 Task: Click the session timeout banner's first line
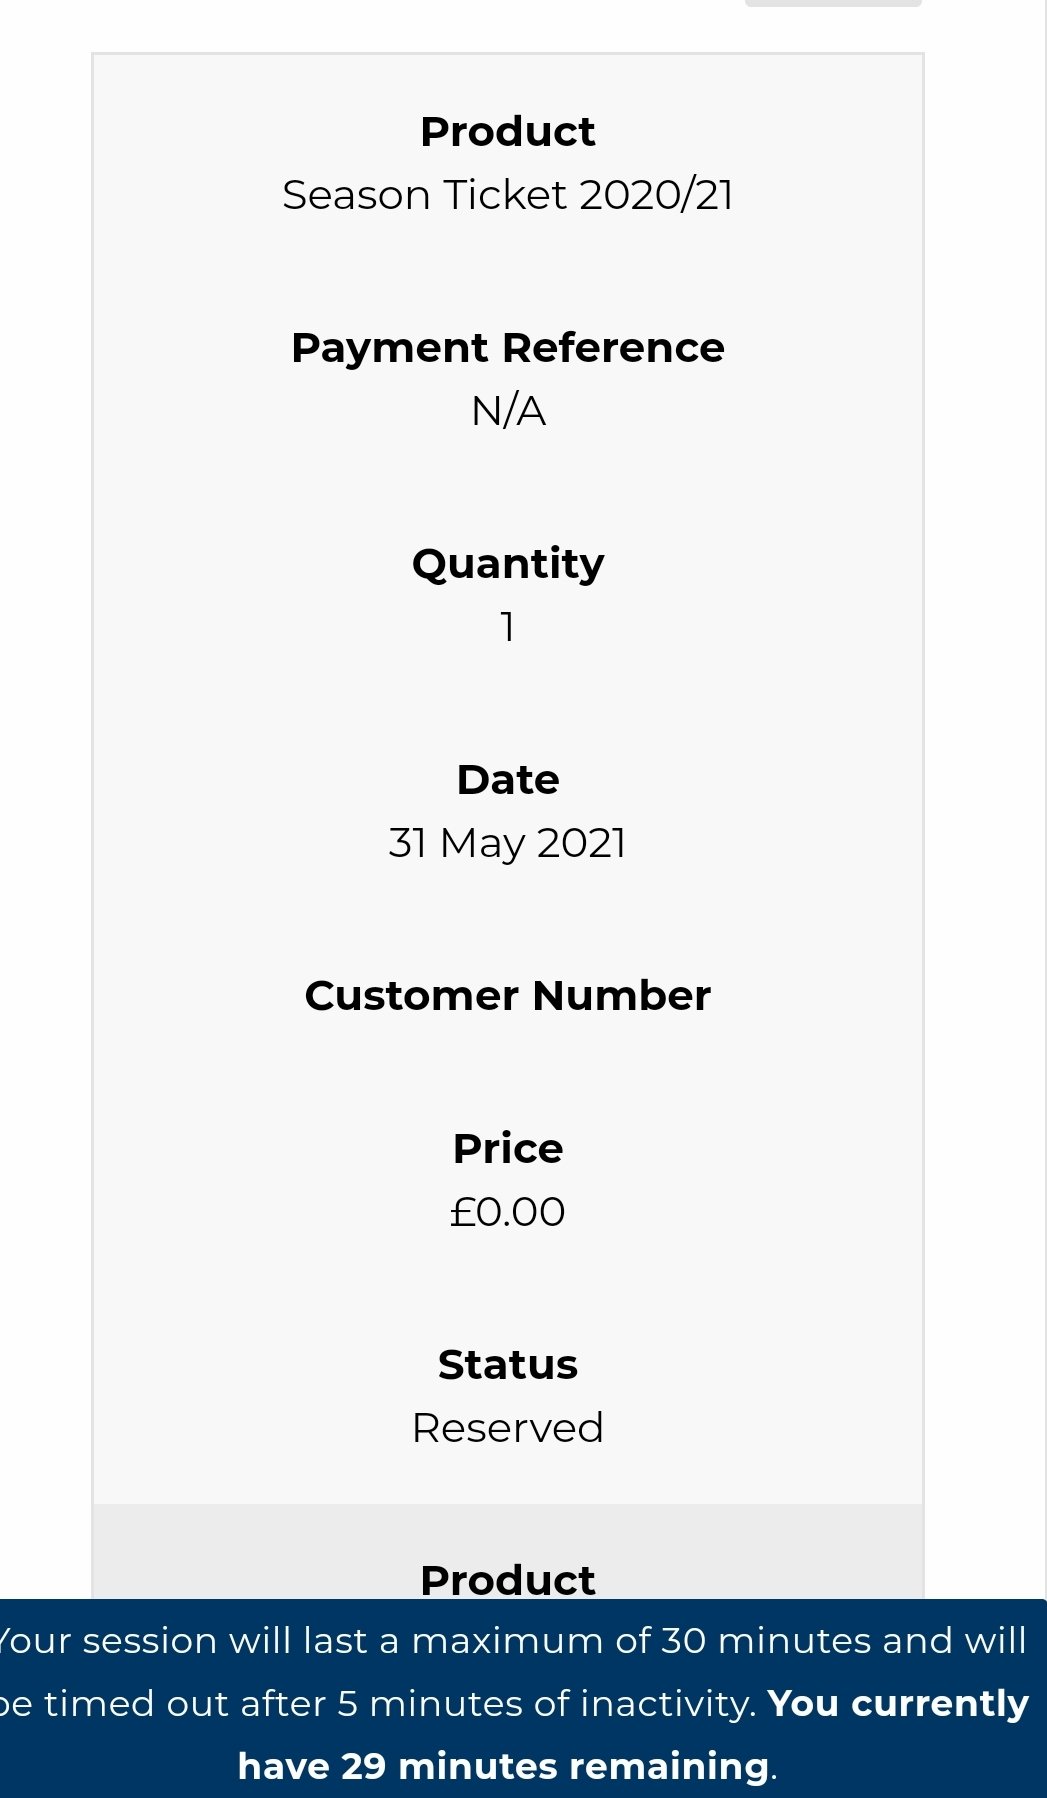click(510, 1641)
